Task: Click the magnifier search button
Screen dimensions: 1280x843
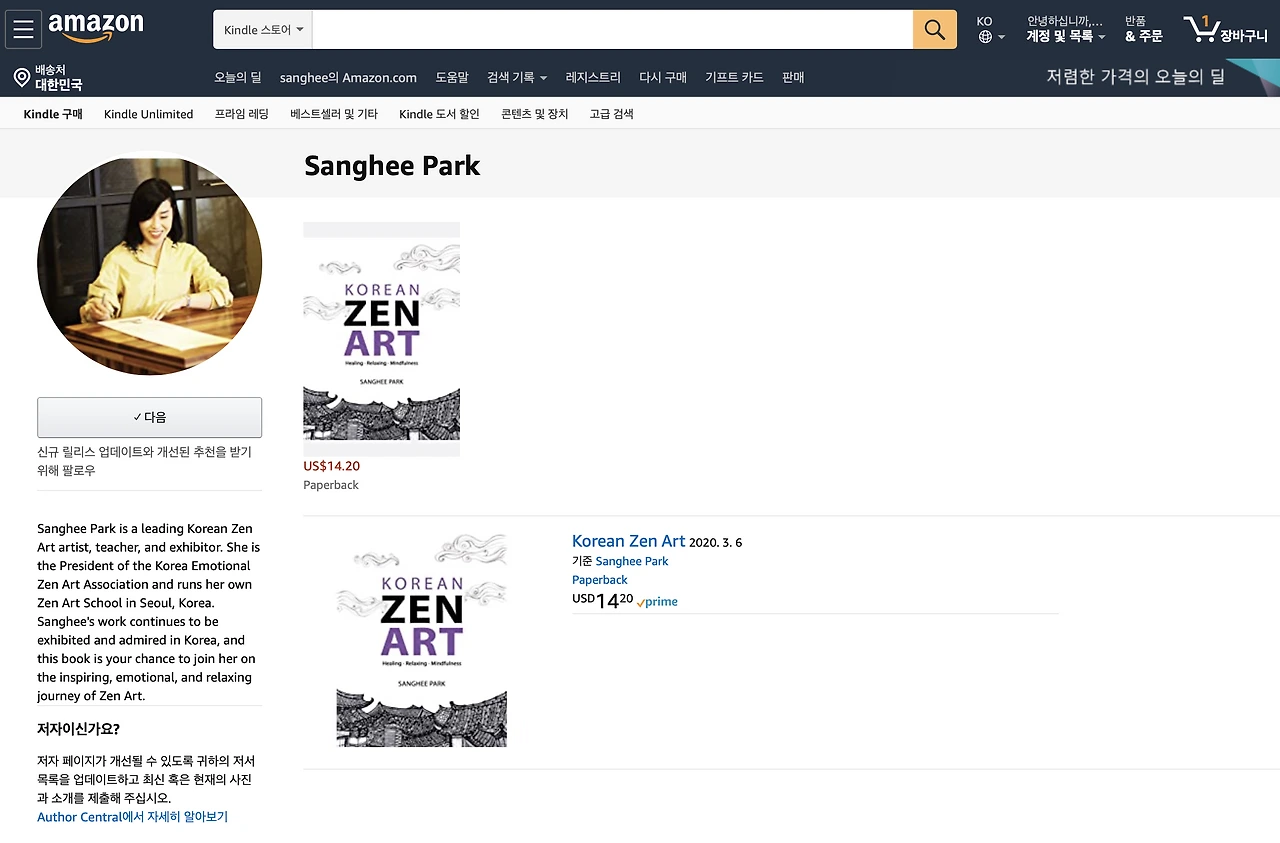Action: coord(934,30)
